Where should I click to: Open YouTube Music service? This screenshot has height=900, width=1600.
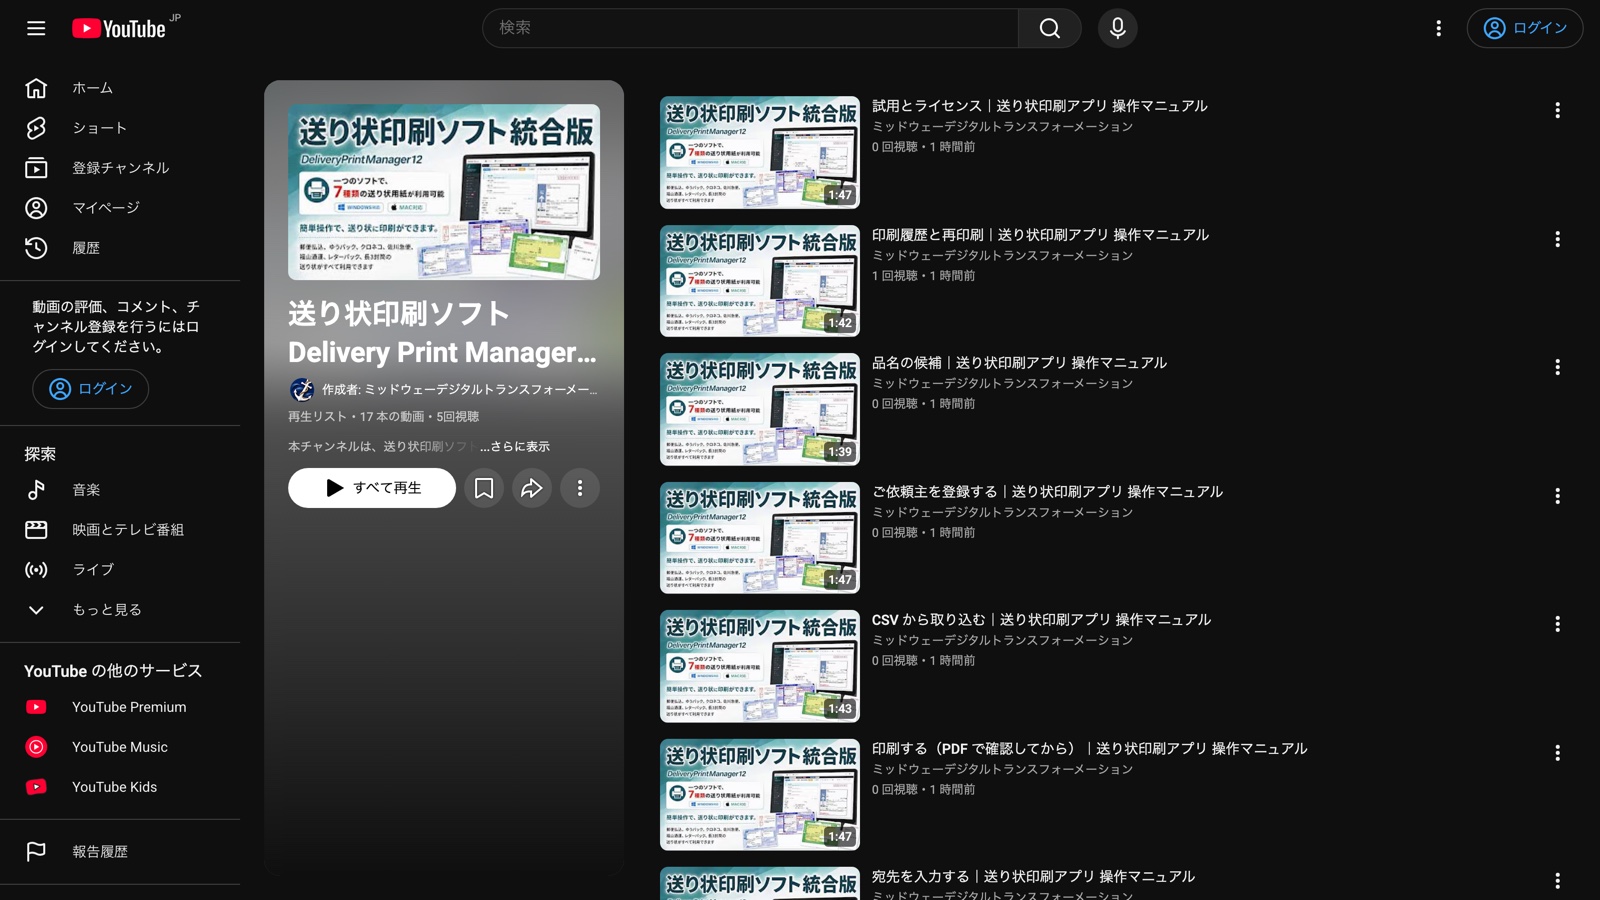point(120,747)
